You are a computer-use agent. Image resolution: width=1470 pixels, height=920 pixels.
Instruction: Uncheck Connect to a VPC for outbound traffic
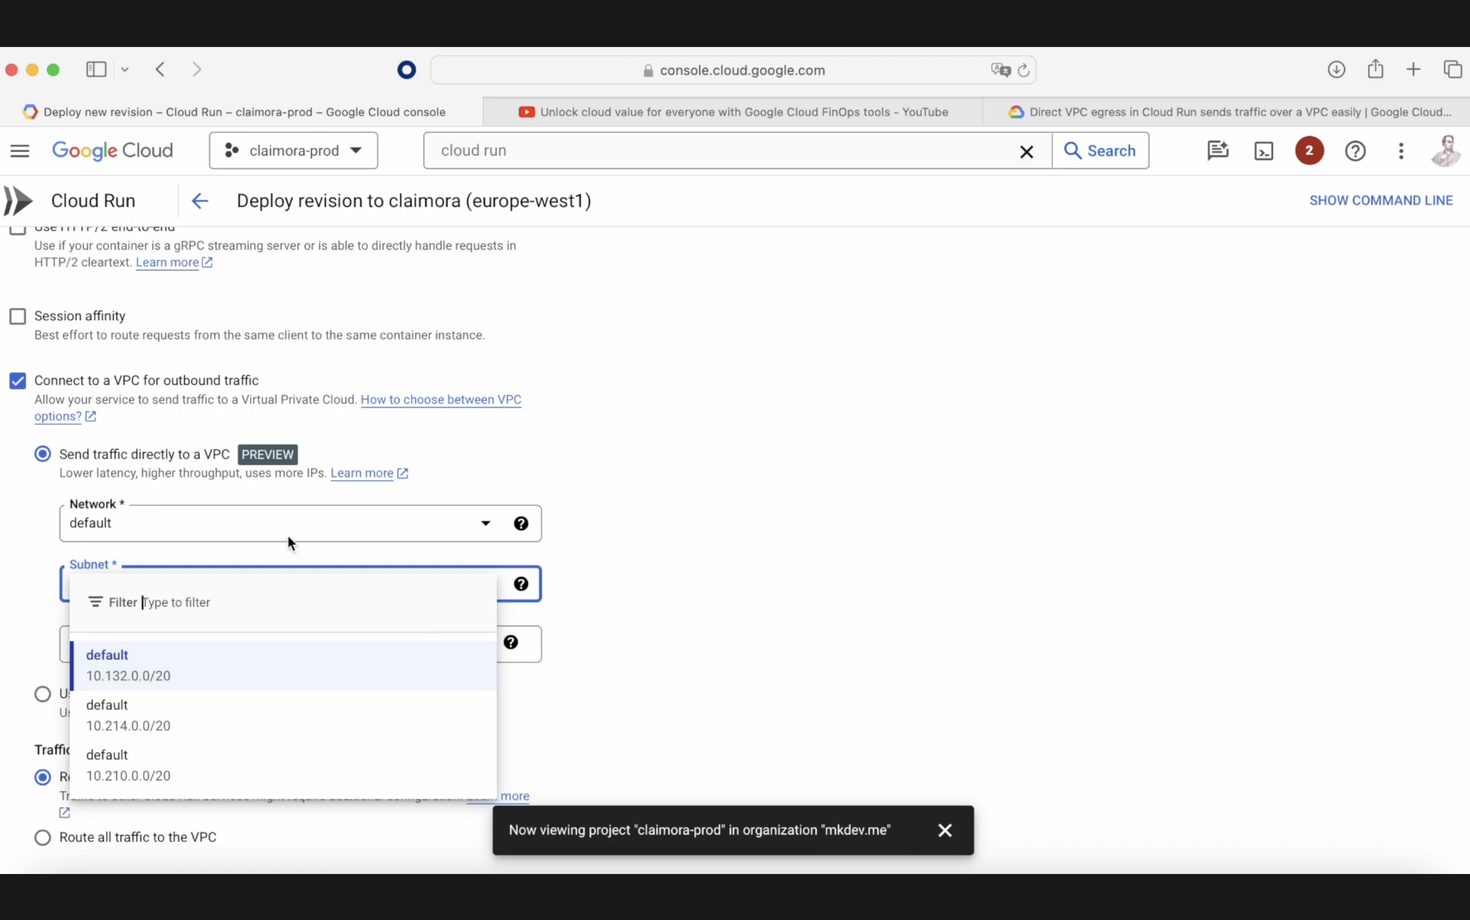[18, 381]
